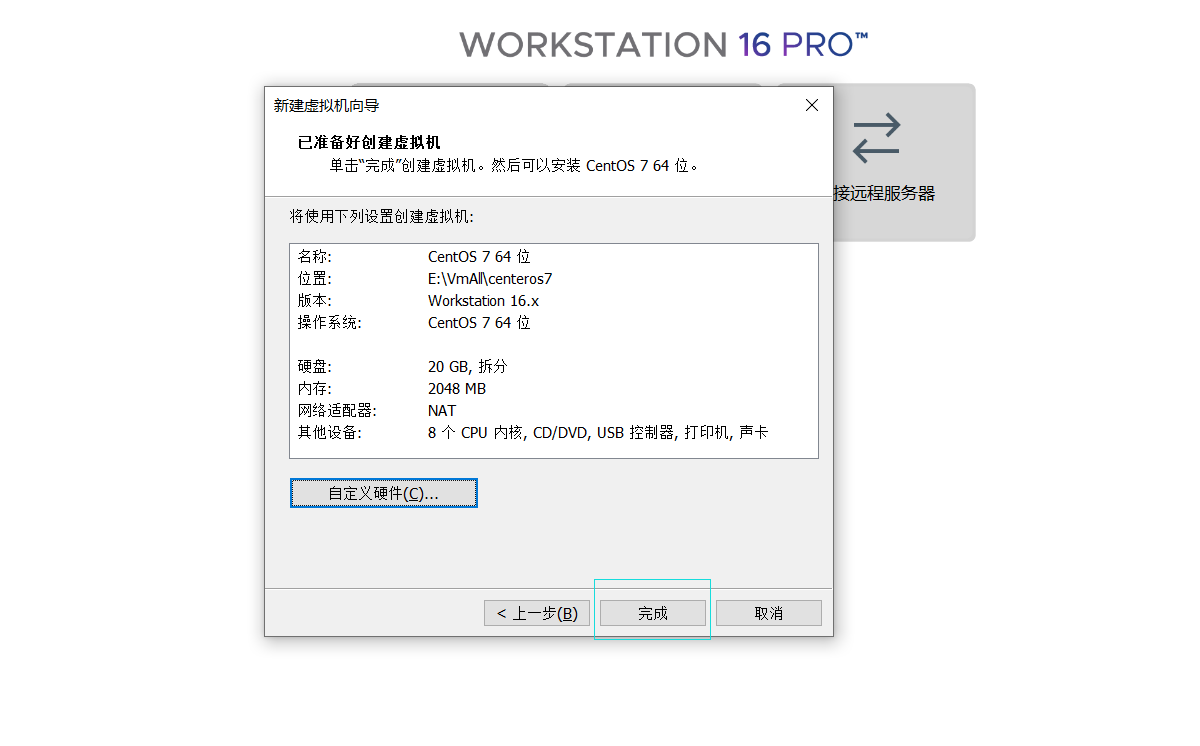Click the 已准备好创建虚拟机 heading

(x=369, y=143)
